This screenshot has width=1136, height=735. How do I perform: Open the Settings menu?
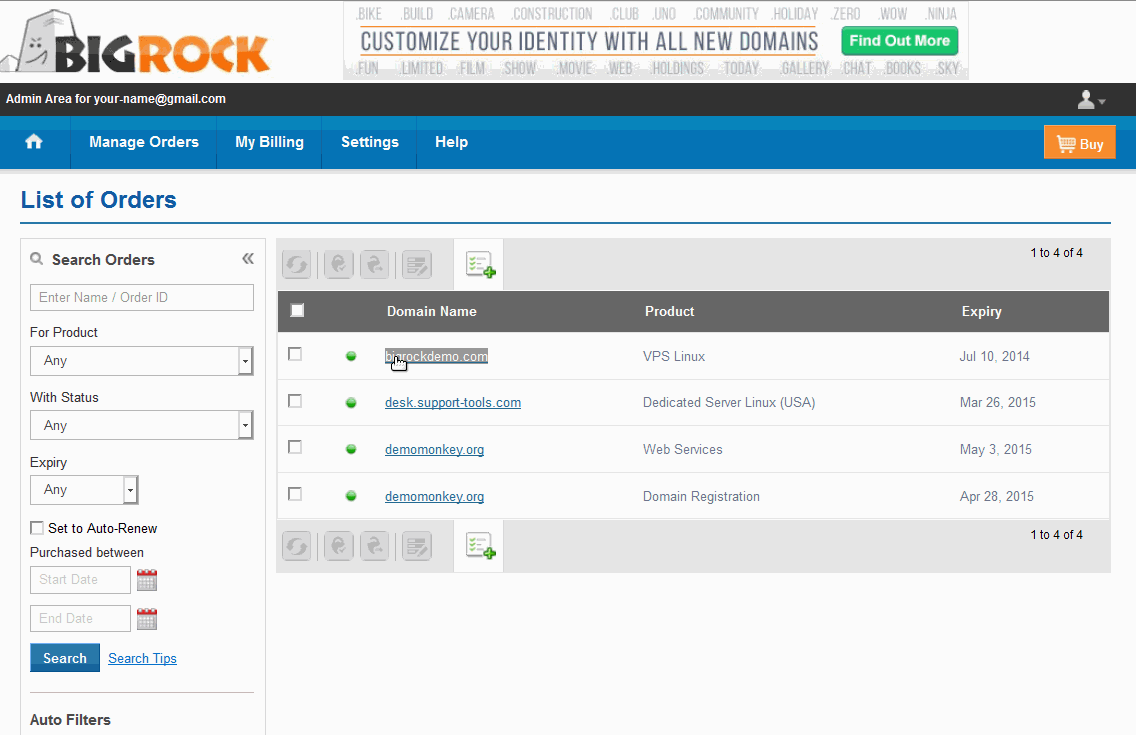(x=369, y=142)
